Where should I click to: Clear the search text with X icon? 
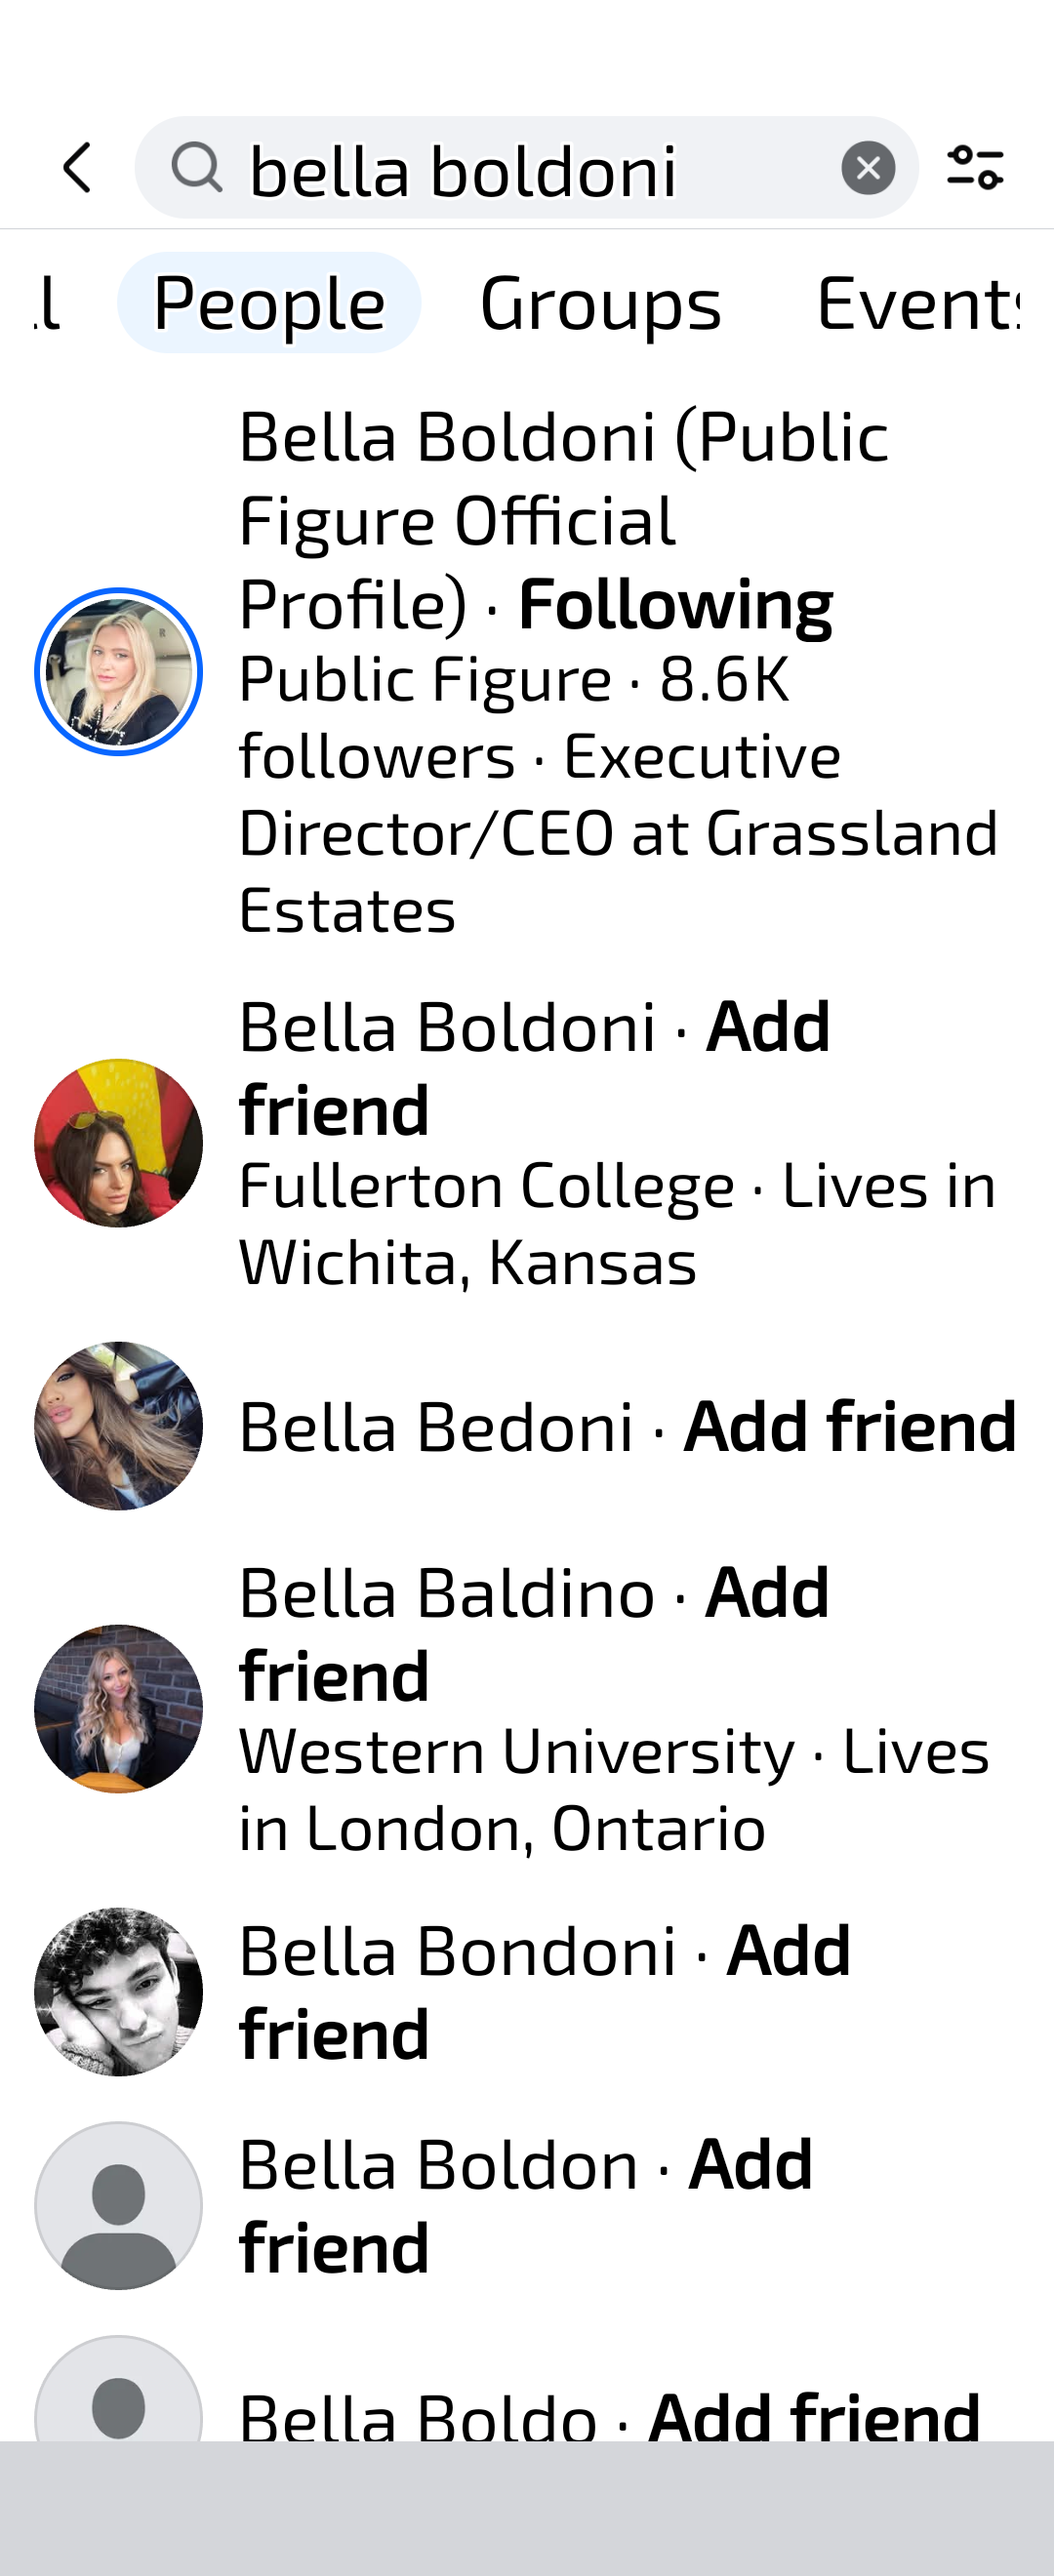click(867, 167)
